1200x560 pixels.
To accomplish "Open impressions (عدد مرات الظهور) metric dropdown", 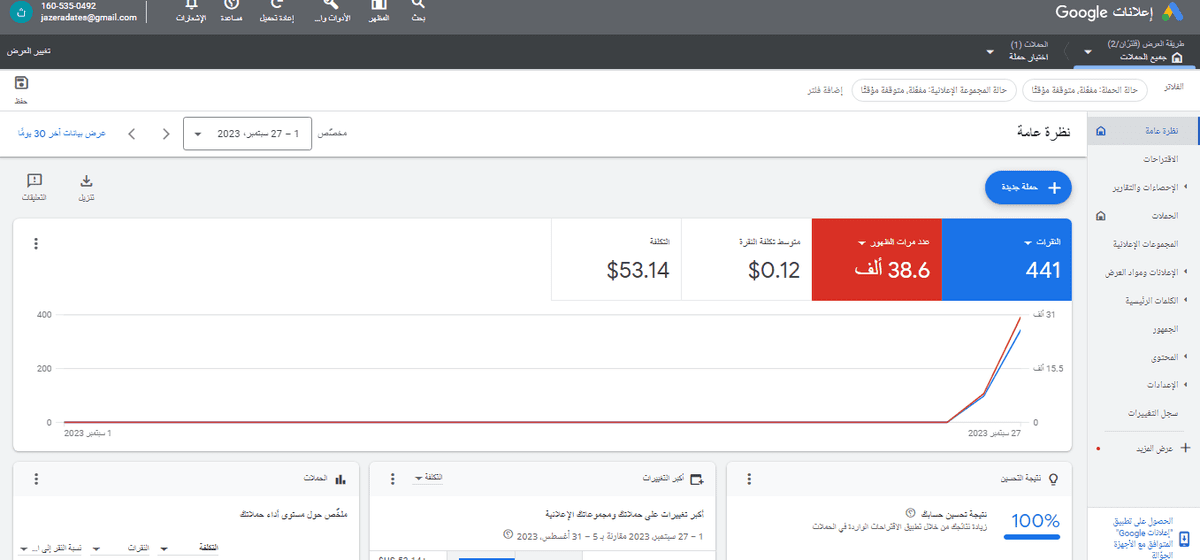I will (x=894, y=242).
